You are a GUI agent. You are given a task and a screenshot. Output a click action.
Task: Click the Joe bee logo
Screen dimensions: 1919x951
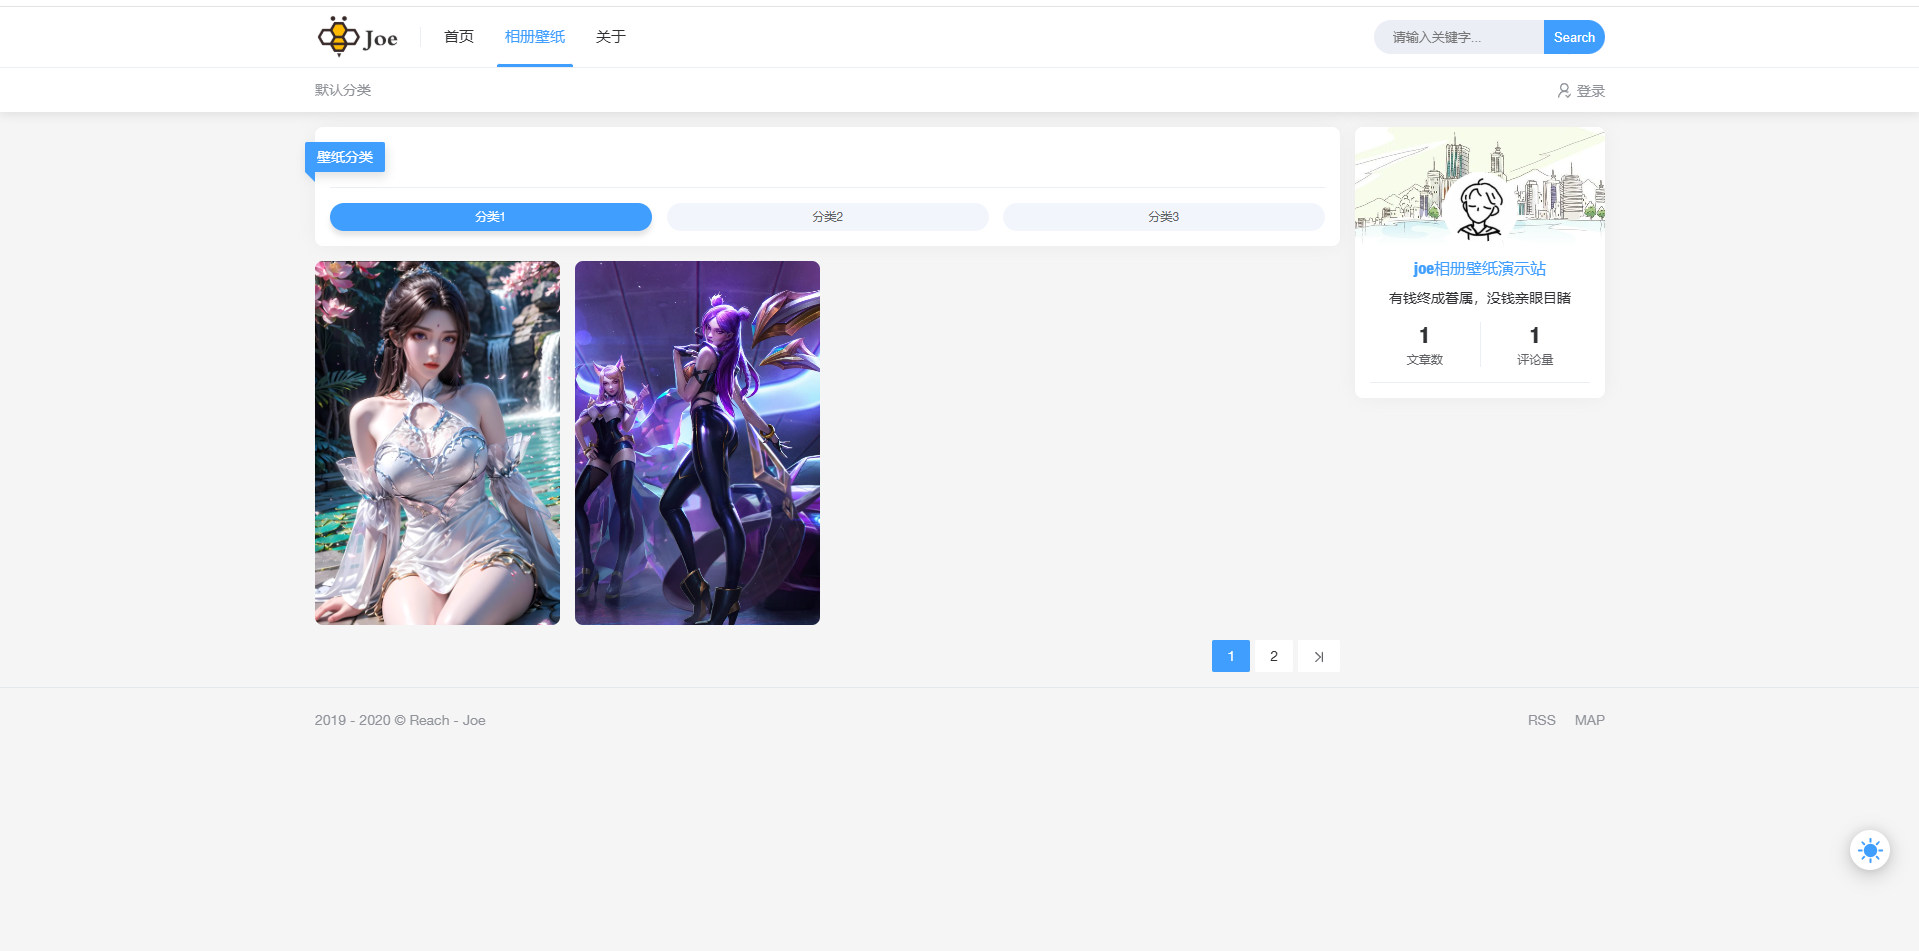[x=357, y=37]
